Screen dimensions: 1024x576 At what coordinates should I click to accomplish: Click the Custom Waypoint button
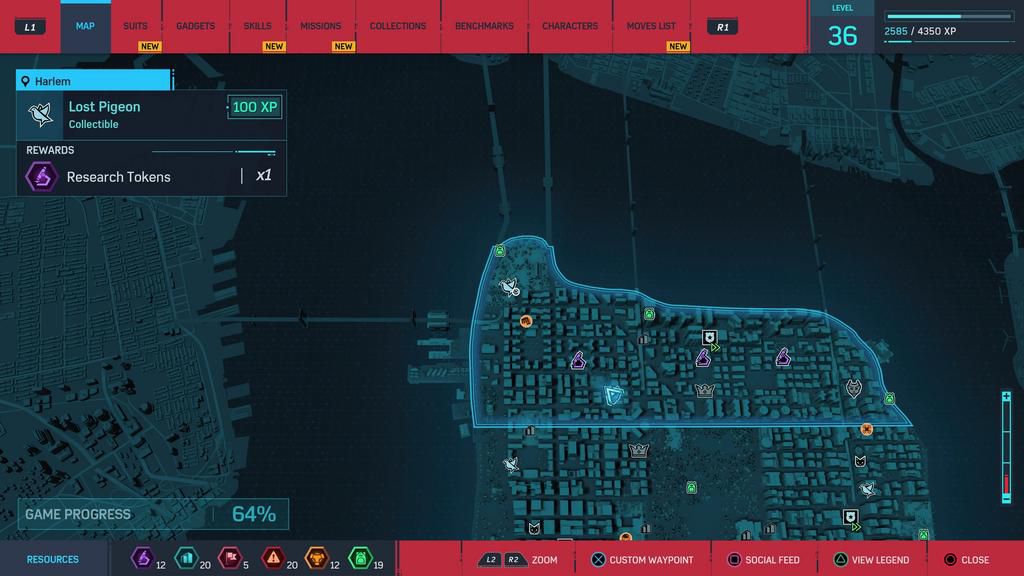click(x=641, y=560)
